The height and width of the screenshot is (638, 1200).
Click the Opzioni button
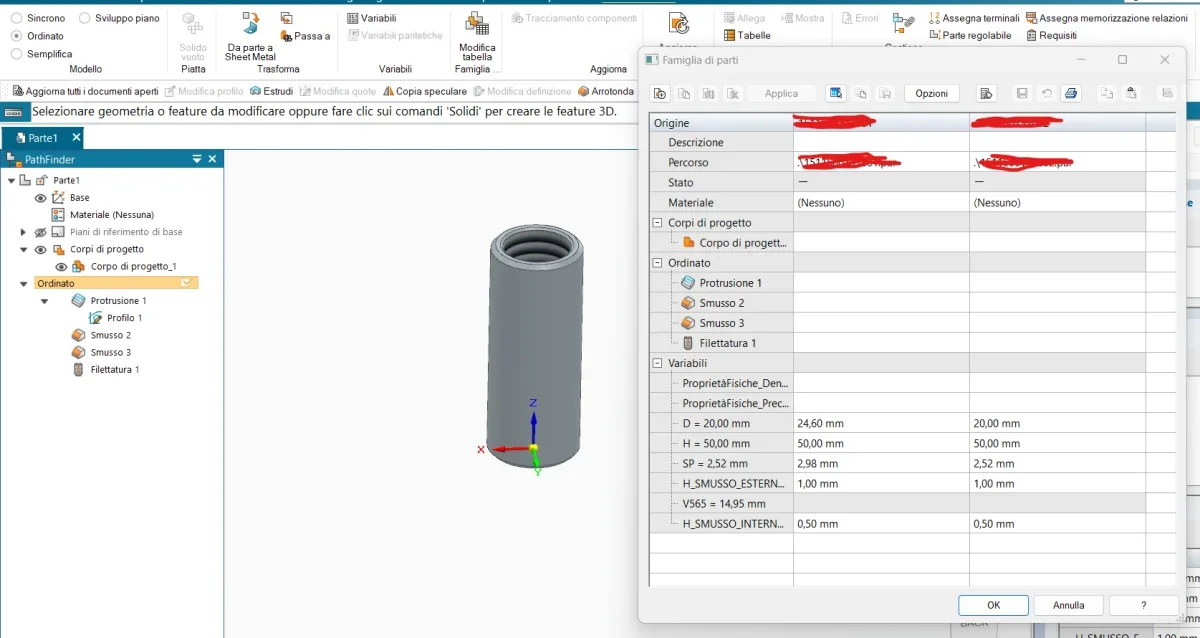point(931,93)
